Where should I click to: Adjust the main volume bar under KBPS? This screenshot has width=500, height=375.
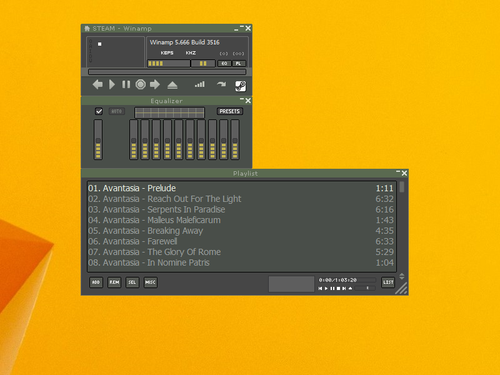tap(169, 63)
